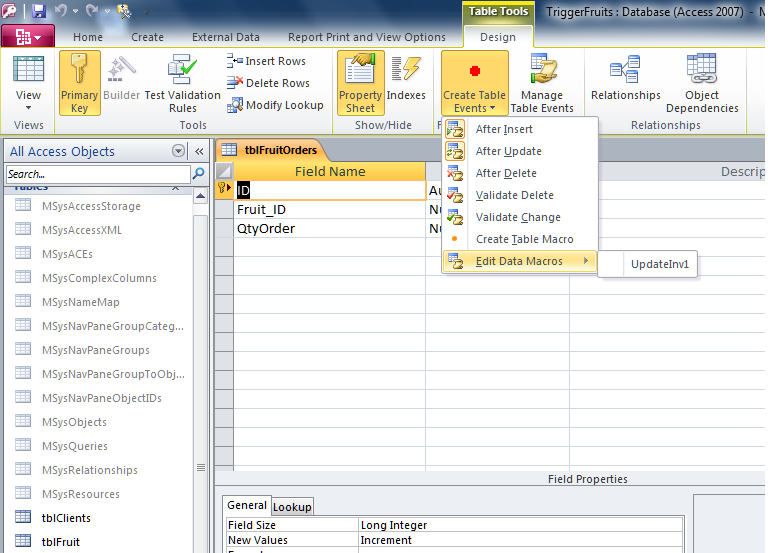Click the New Values property Increment

tap(521, 540)
